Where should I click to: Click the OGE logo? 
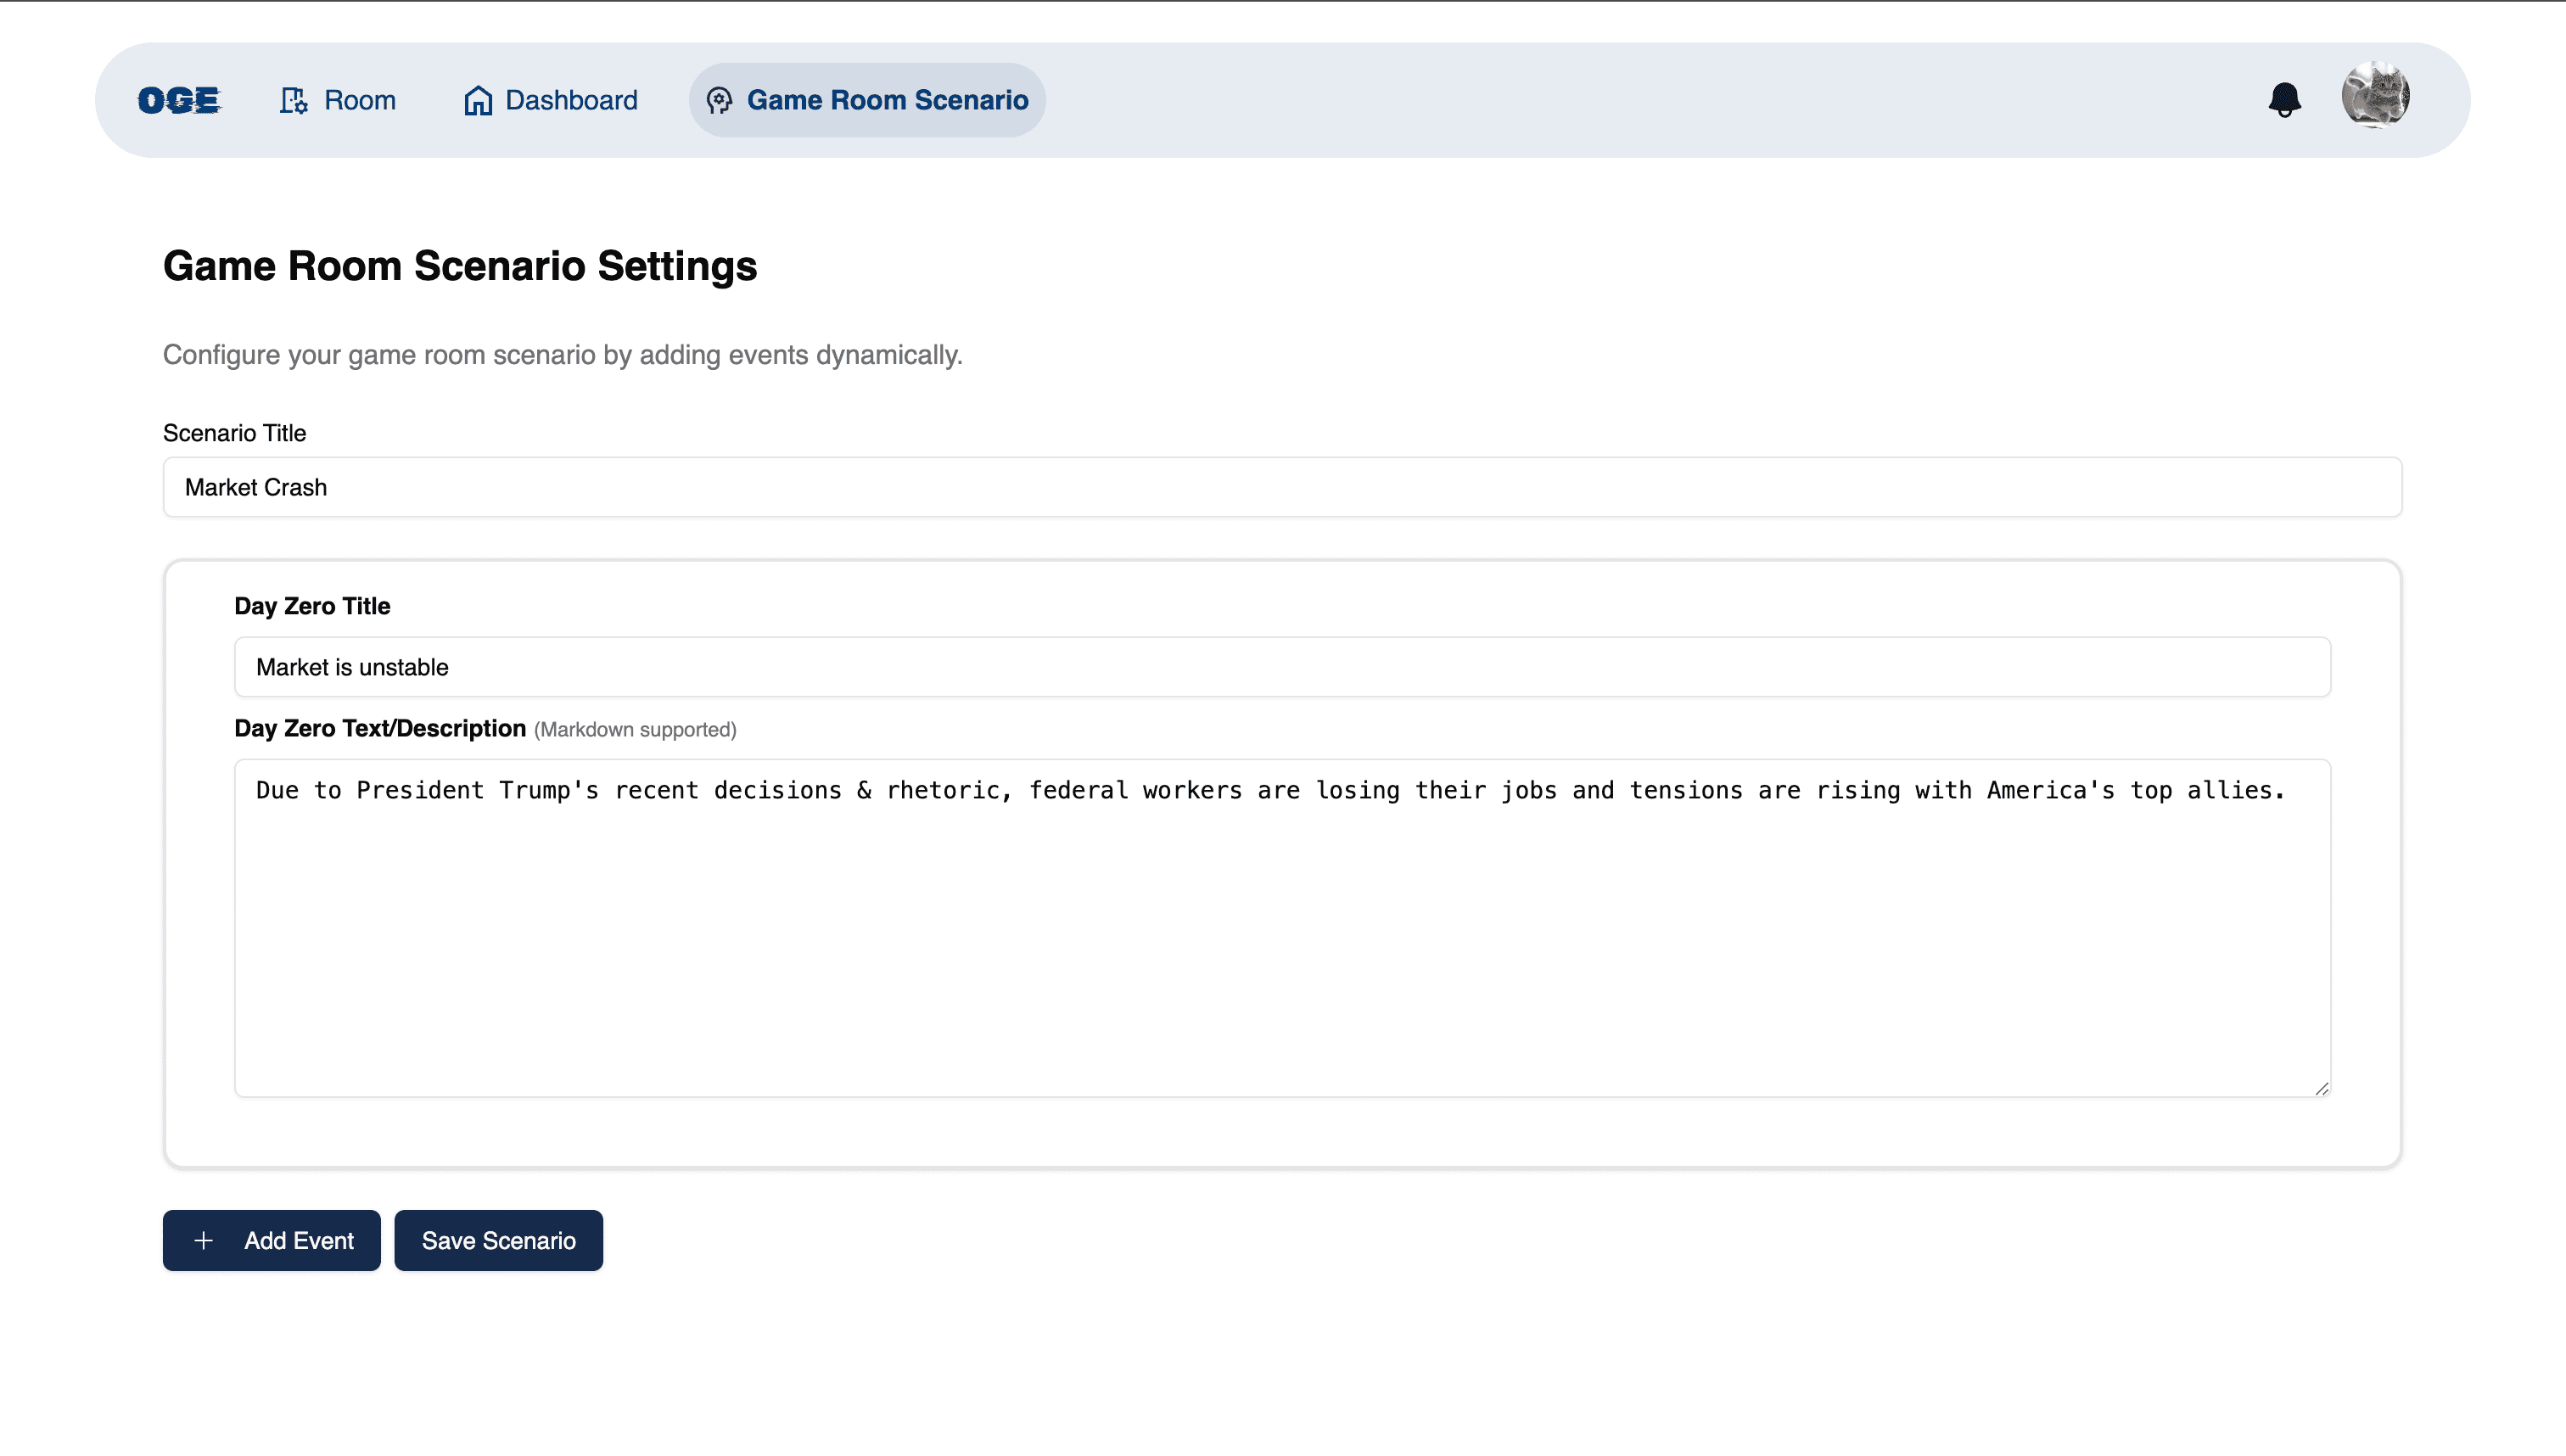point(179,100)
